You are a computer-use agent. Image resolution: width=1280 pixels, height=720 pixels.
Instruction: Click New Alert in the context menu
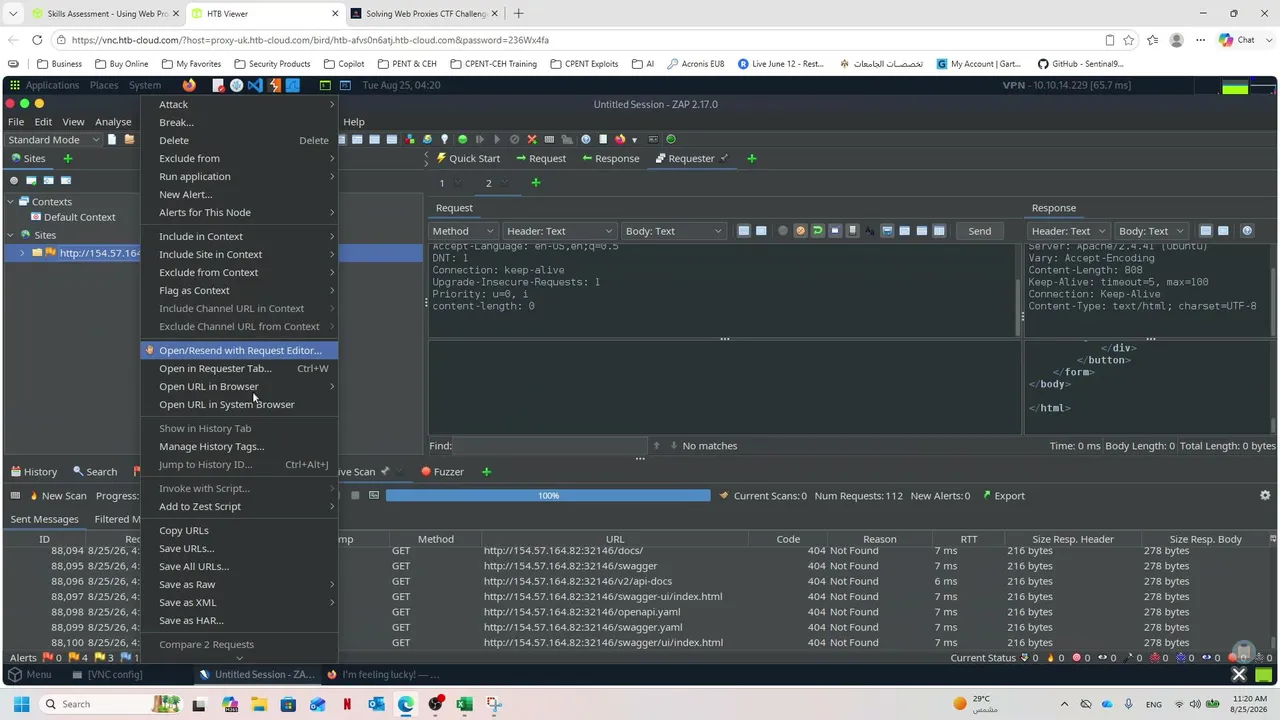239,194
